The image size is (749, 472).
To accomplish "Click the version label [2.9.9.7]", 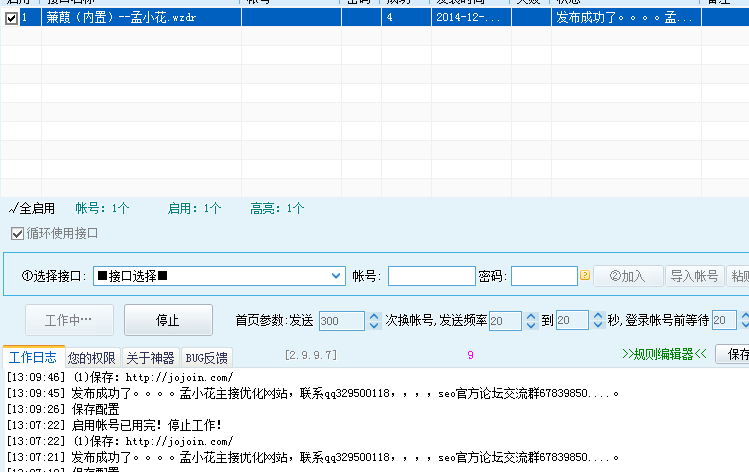I will [x=311, y=355].
